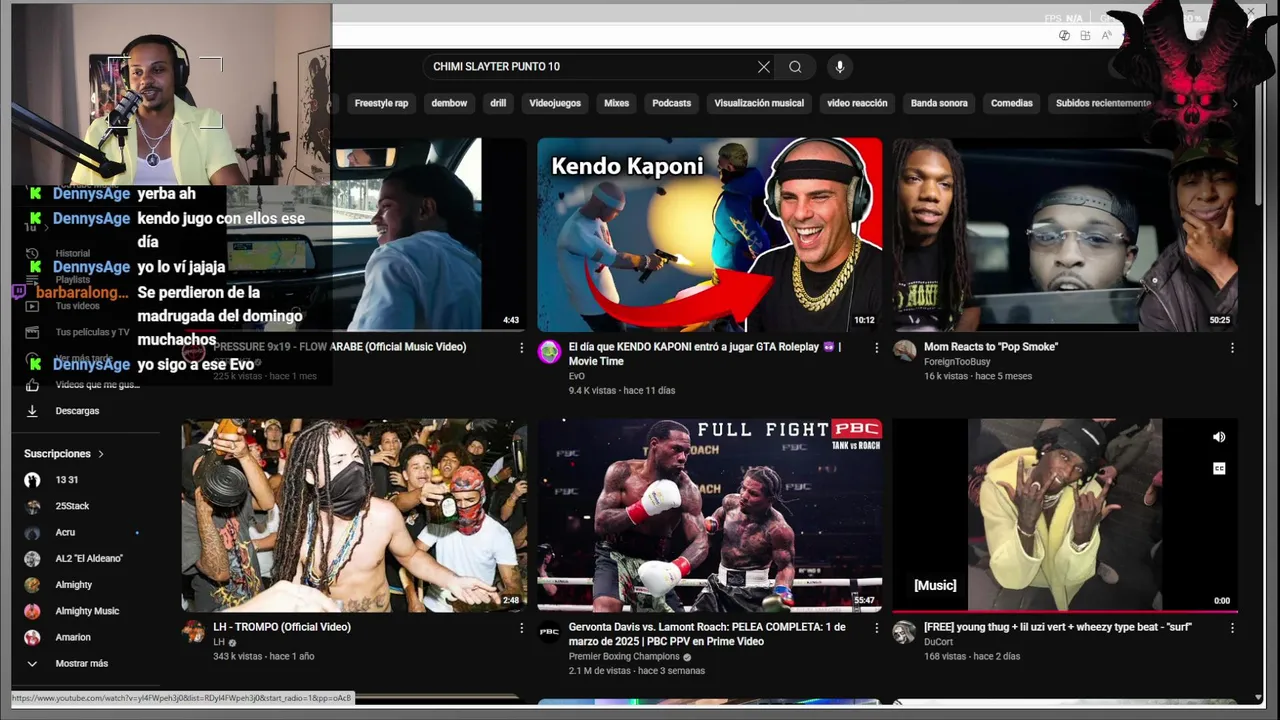Play the Kendo Kaponi thumbnail video
The height and width of the screenshot is (720, 1280).
click(x=710, y=235)
